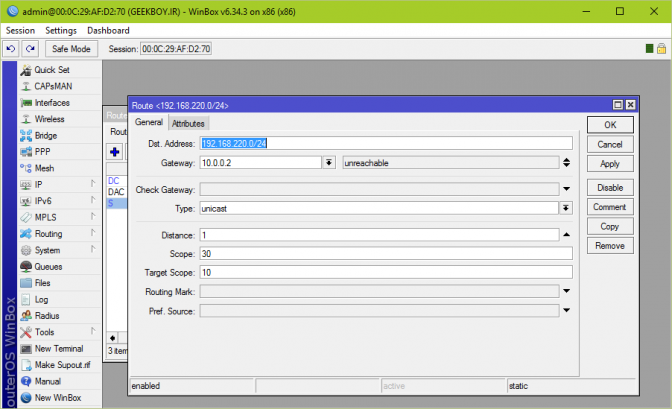Viewport: 672px width, 409px height.
Task: Click the Gateway 10.0.0.2 field
Action: pos(260,163)
